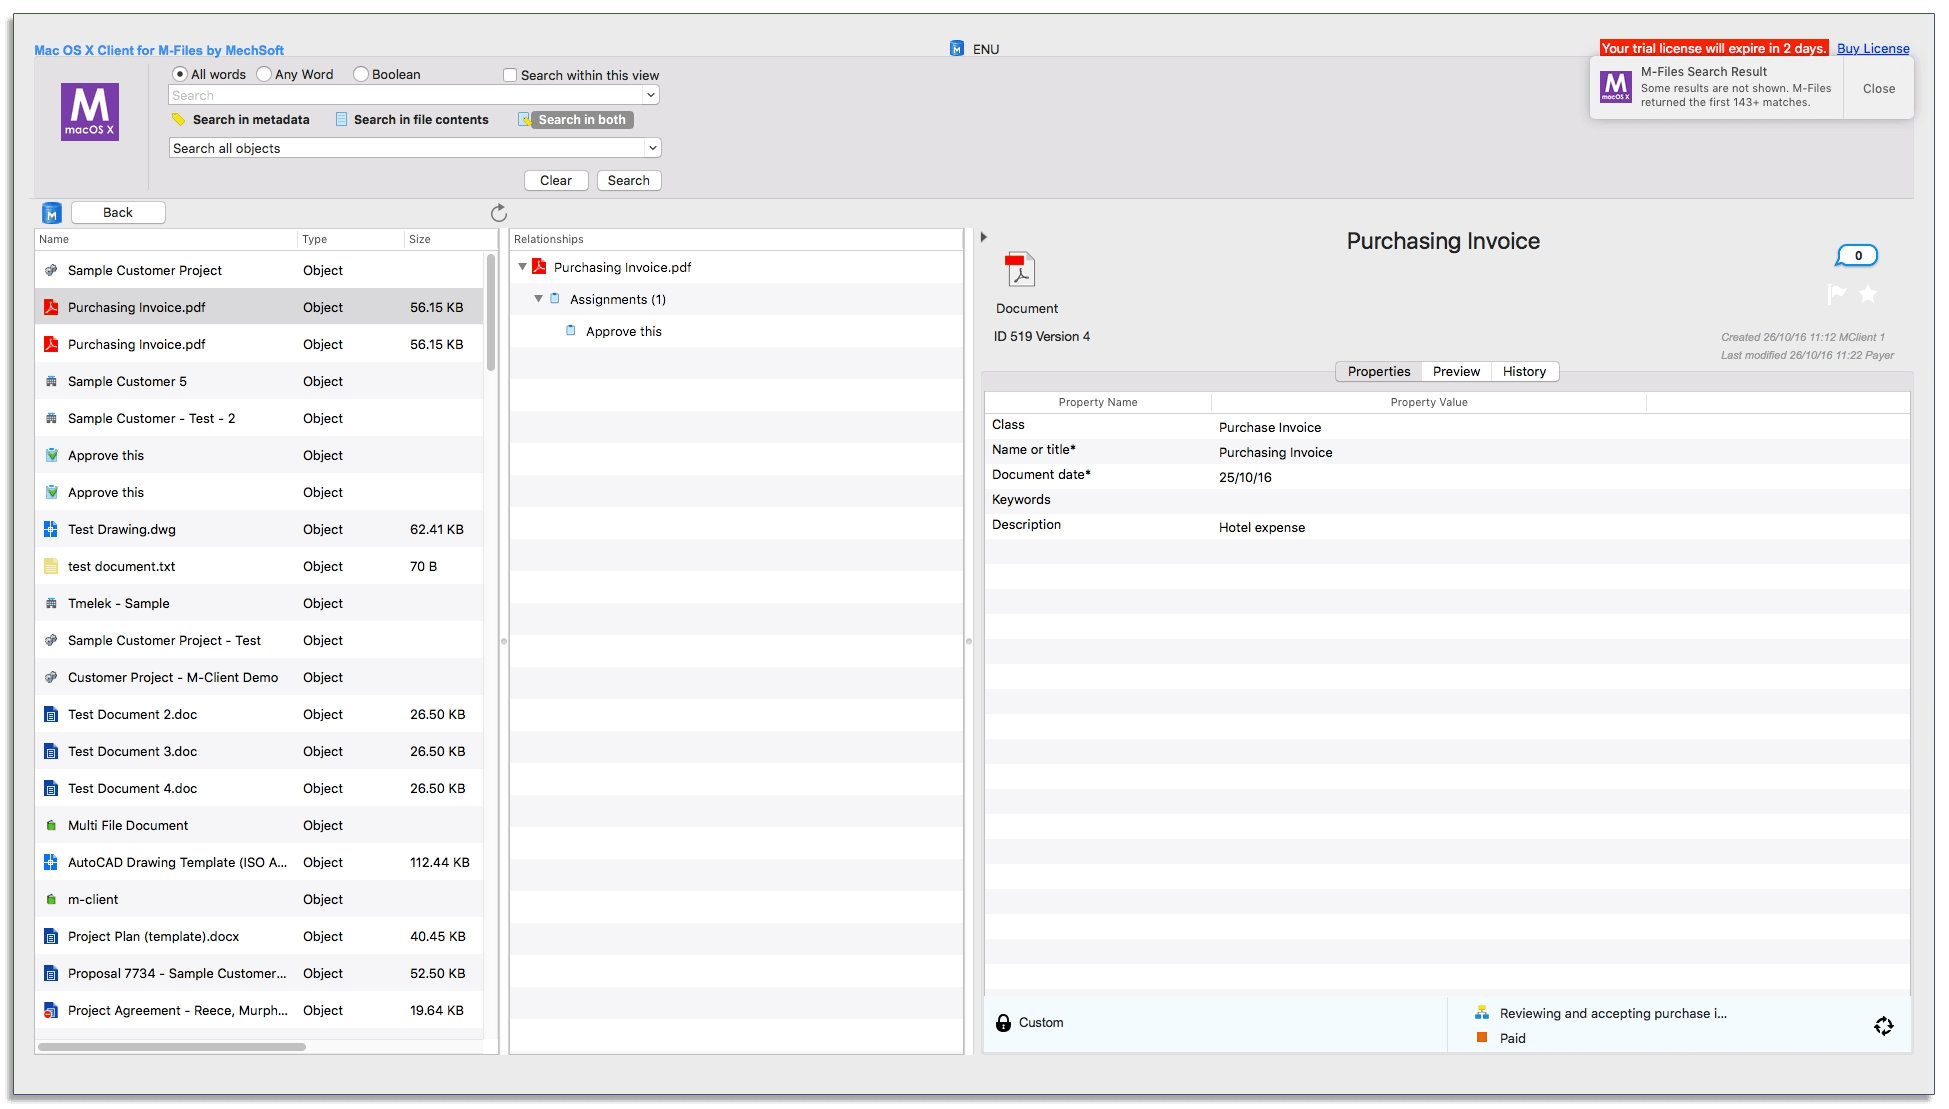Select the Boolean radio button

pos(361,75)
